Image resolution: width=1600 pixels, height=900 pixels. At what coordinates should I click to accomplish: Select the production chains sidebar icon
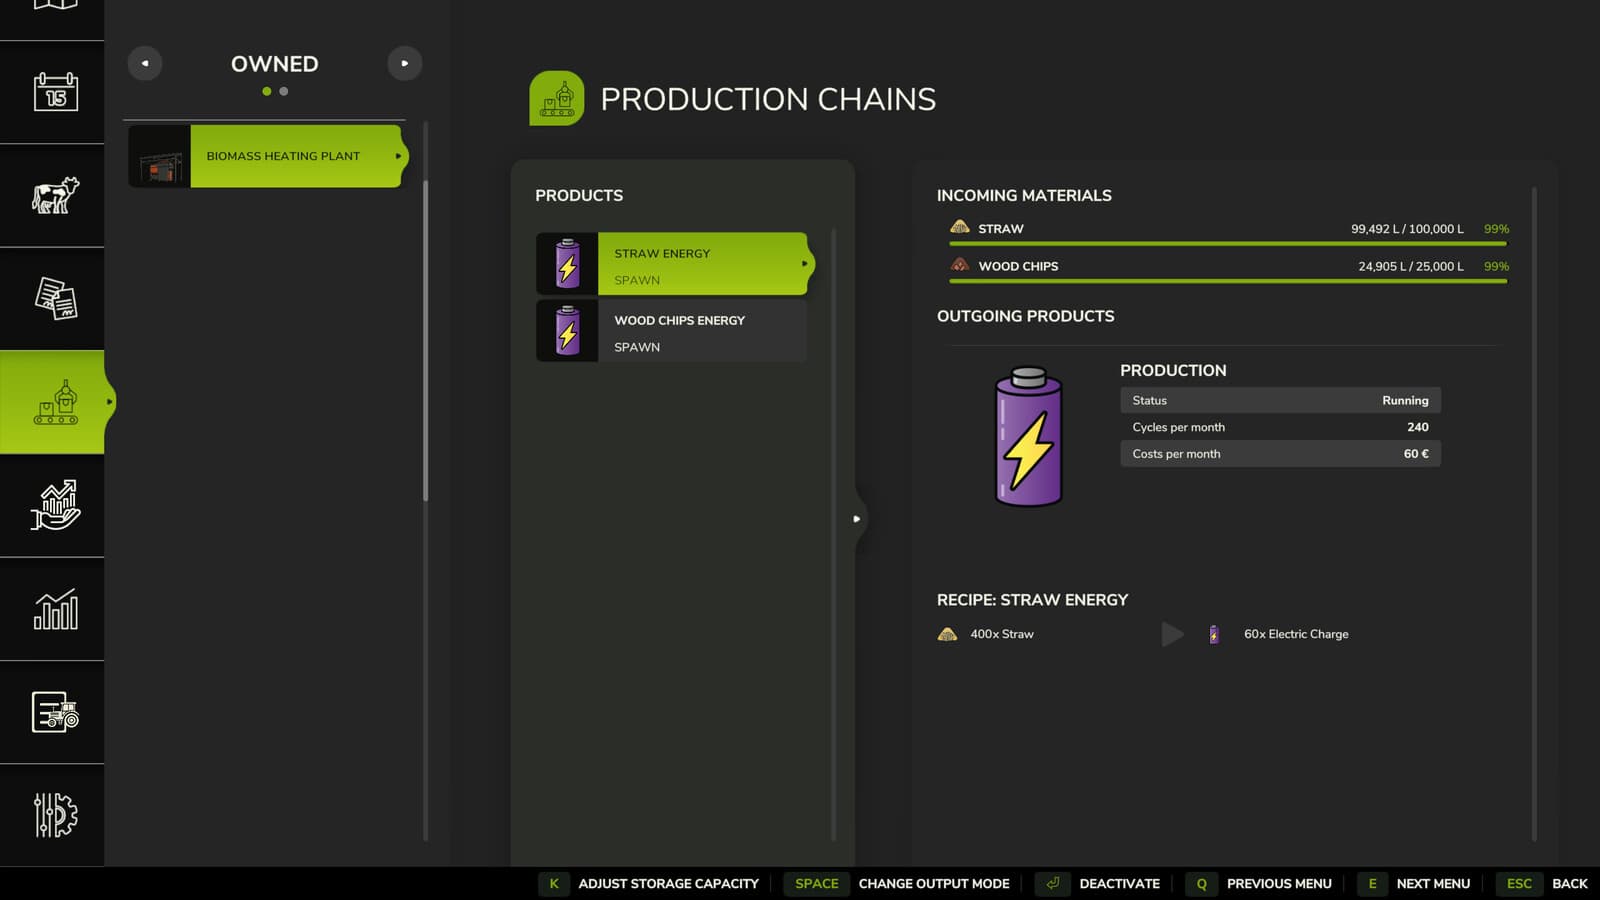tap(55, 402)
